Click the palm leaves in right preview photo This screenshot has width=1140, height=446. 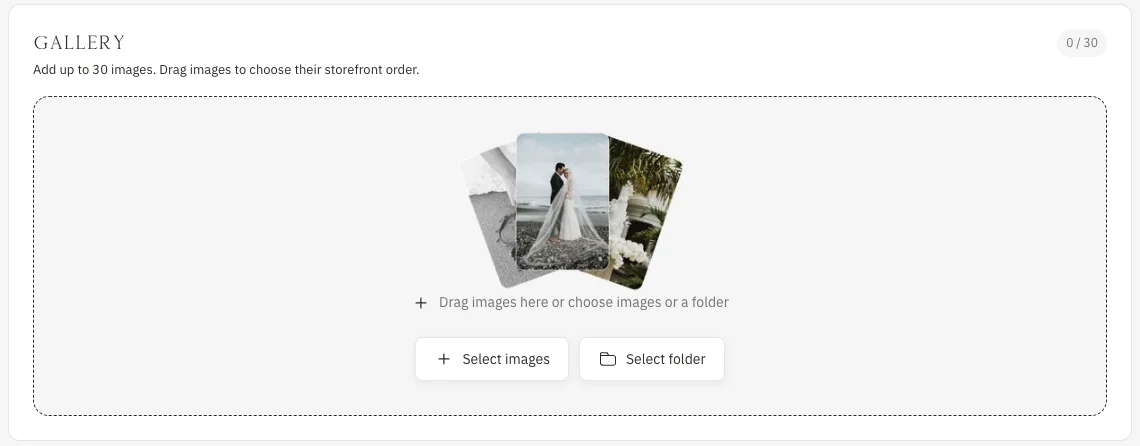tap(647, 164)
